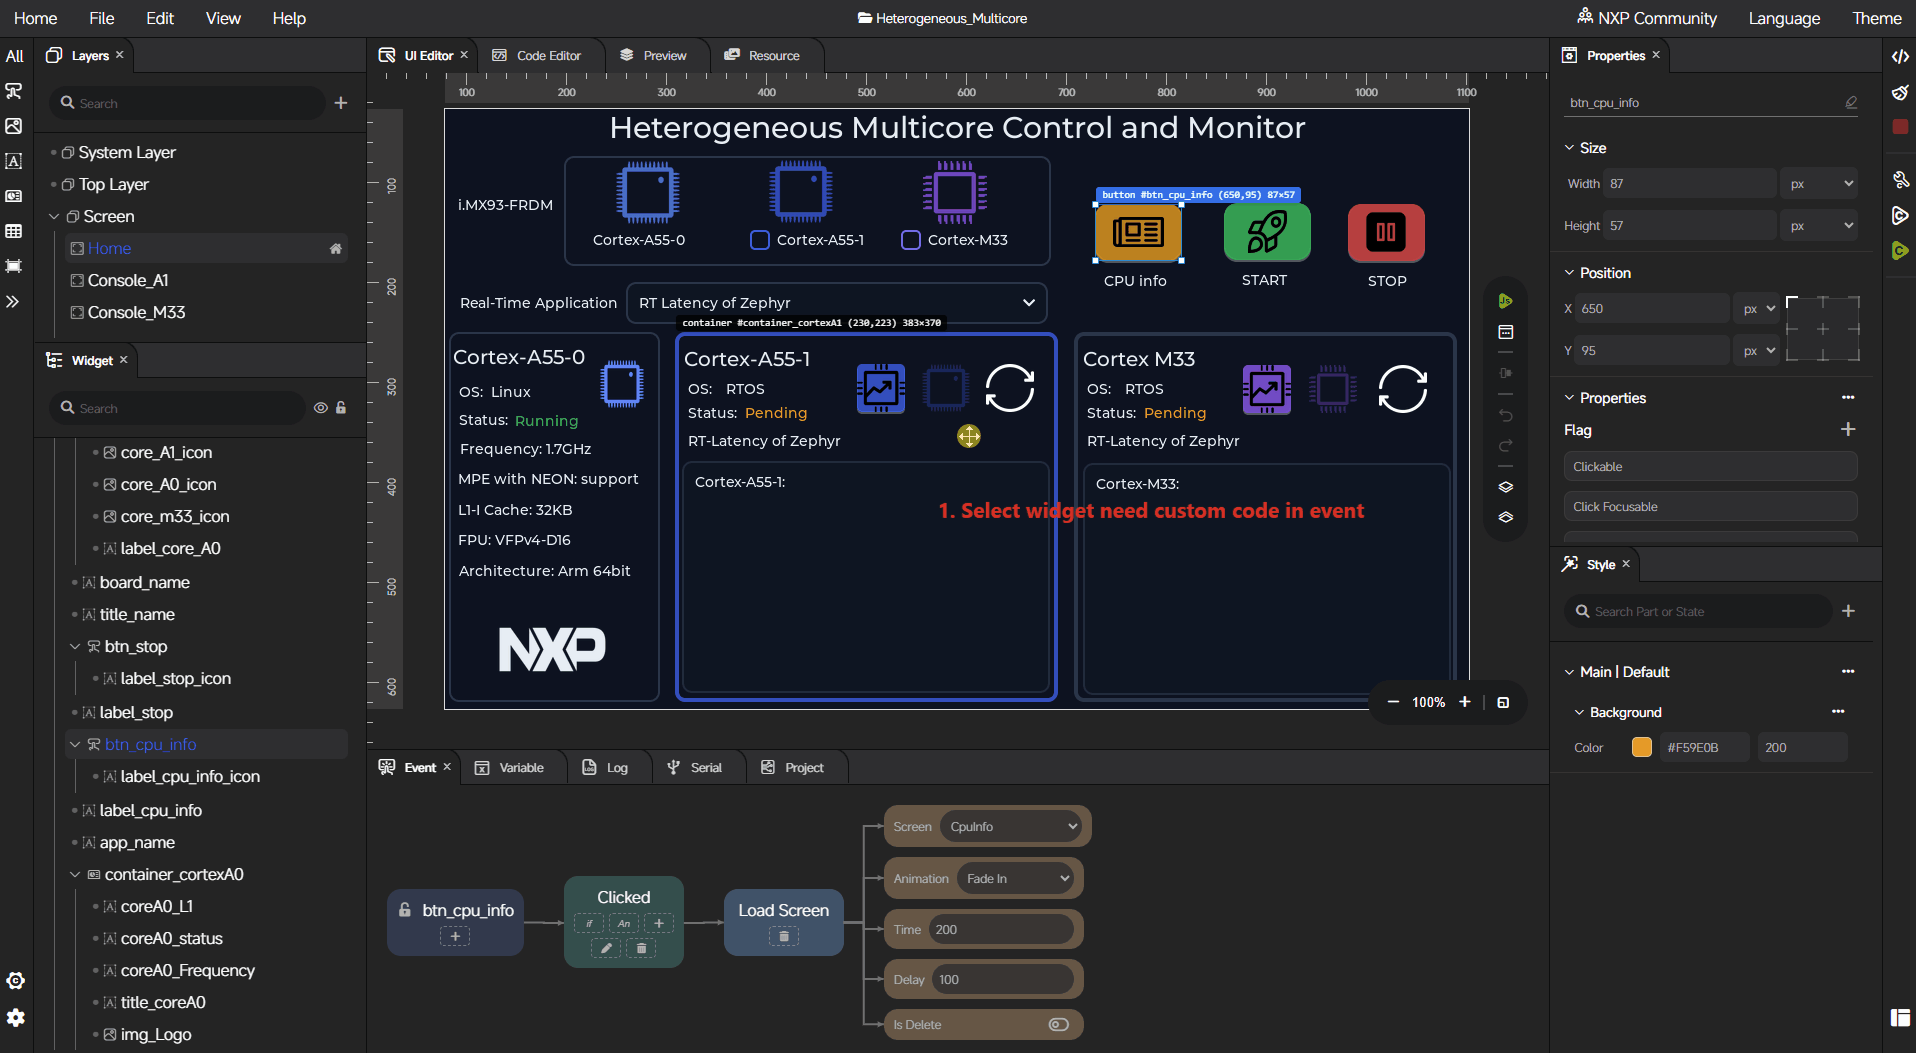Check the Cortex-A55-1 checkbox
Screen dimensions: 1916x1053
pyautogui.click(x=760, y=240)
